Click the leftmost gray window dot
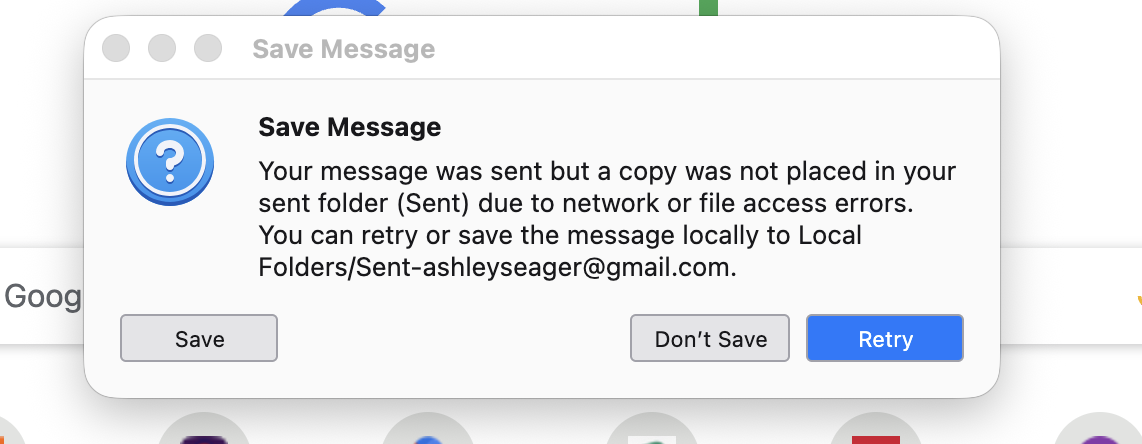 point(117,48)
